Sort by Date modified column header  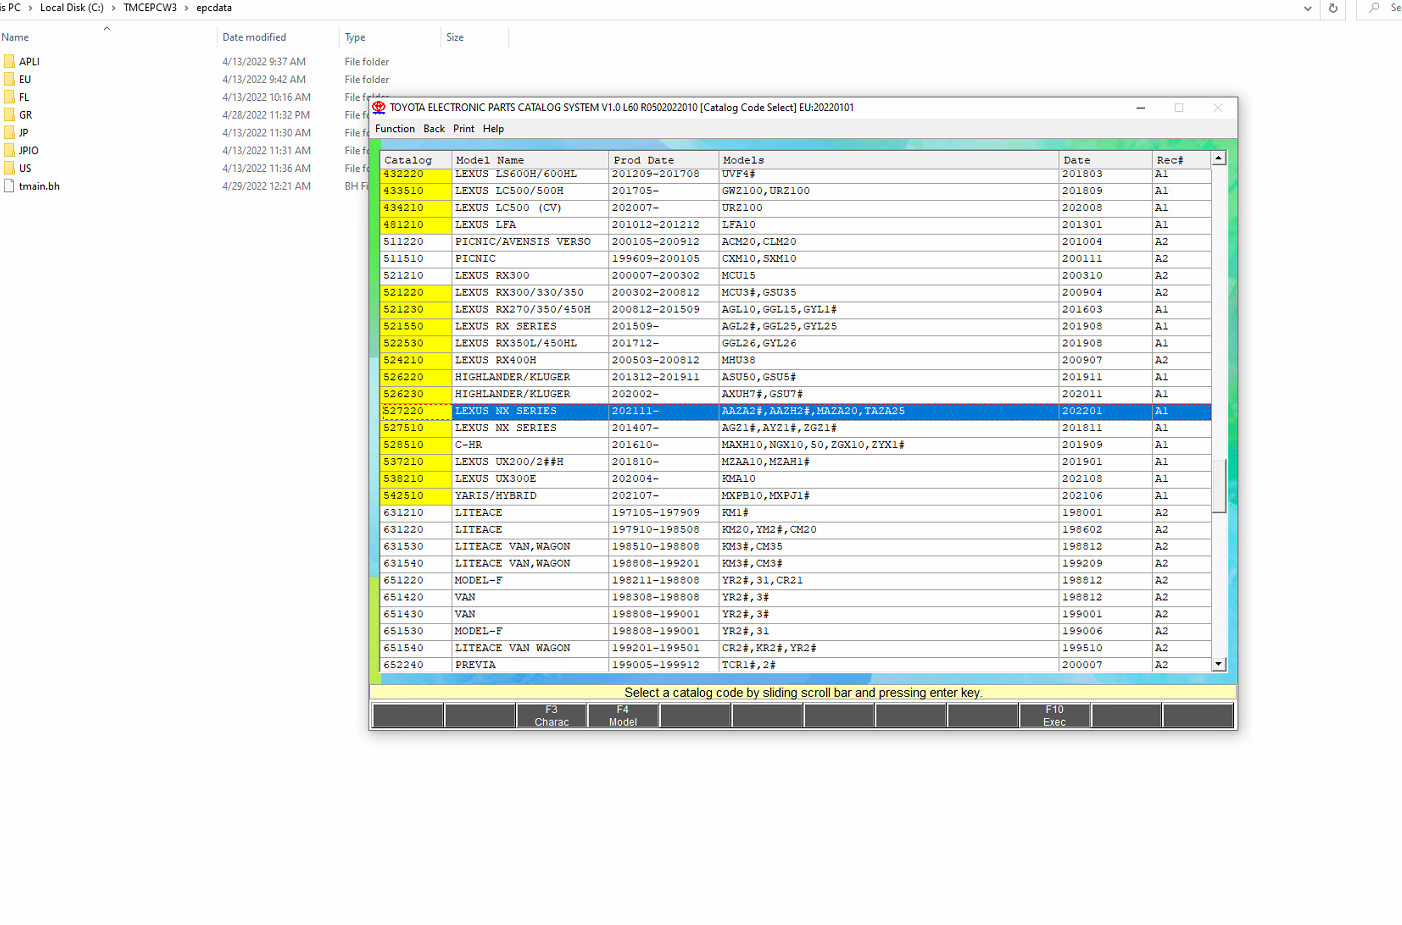click(254, 38)
